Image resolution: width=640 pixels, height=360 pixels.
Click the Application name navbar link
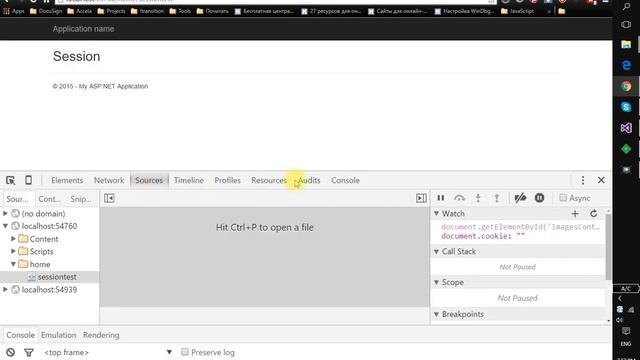click(83, 29)
